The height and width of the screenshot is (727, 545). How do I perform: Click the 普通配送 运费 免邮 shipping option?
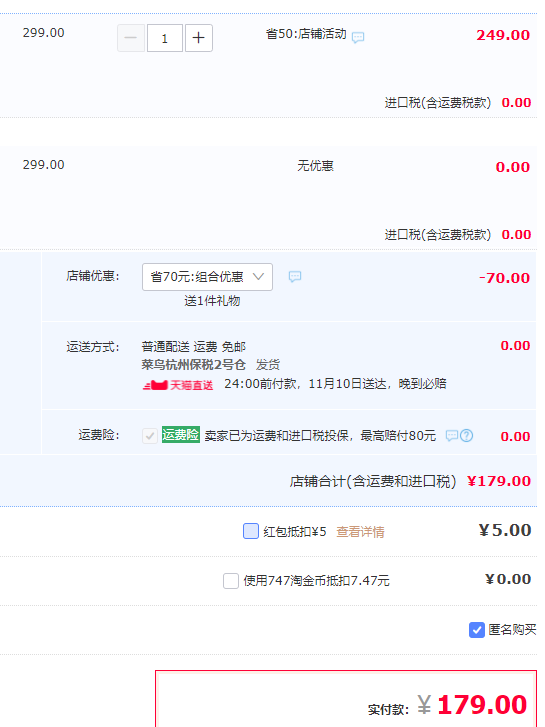click(x=193, y=347)
